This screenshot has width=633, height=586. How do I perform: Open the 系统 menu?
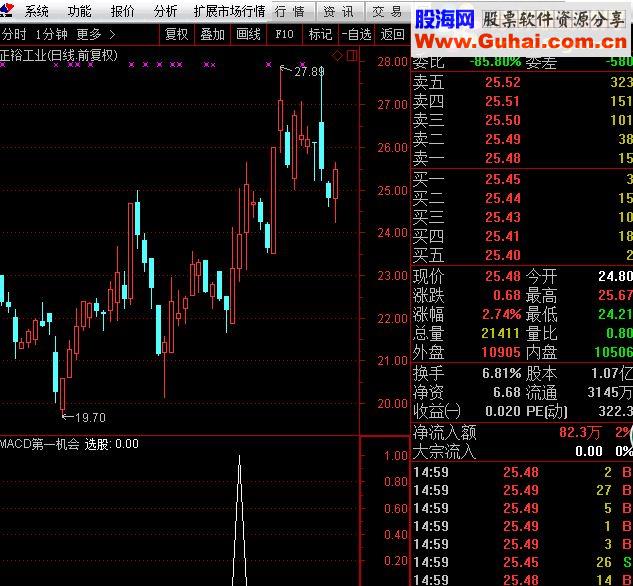[x=36, y=11]
